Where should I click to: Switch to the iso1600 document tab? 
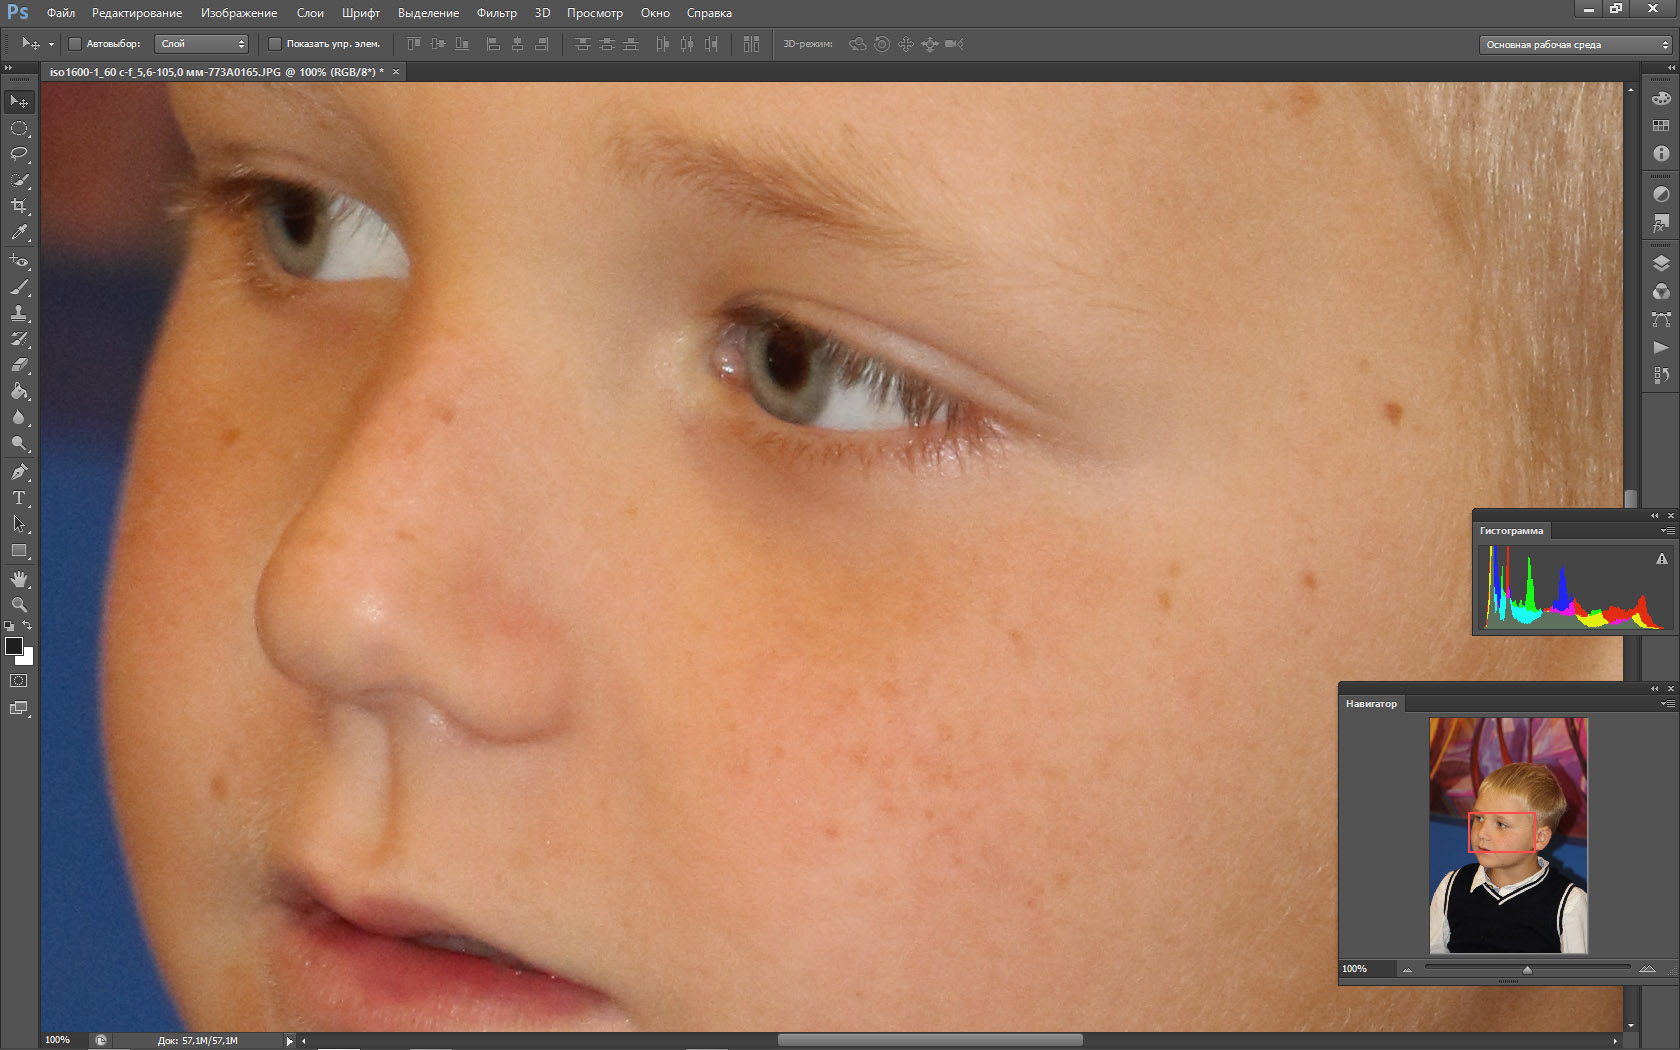[x=217, y=72]
